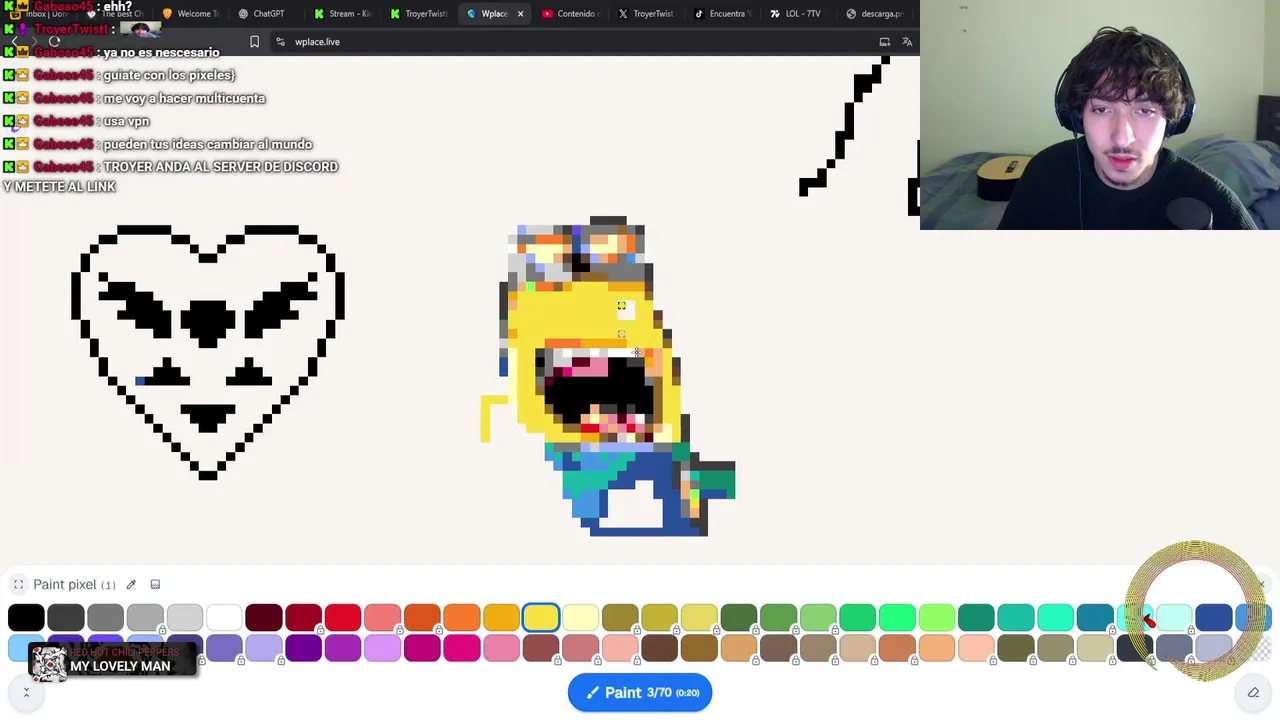Close the Wplace browser tab
Image resolution: width=1280 pixels, height=720 pixels.
pos(520,14)
